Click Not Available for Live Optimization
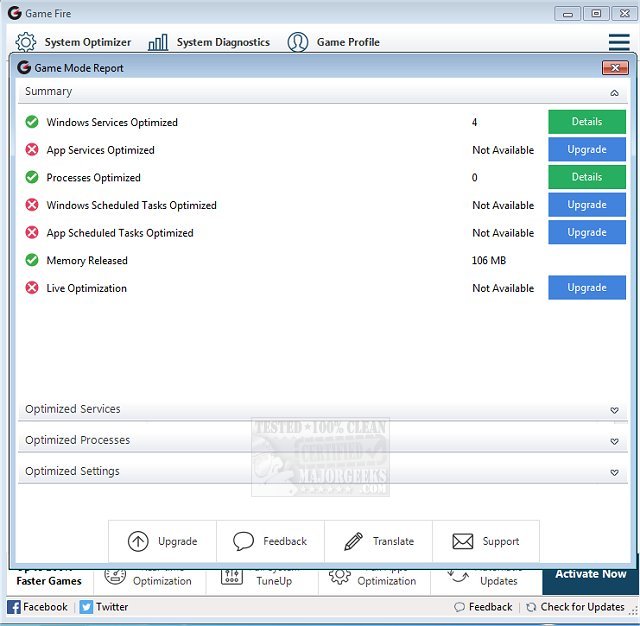Viewport: 640px width, 626px height. tap(503, 288)
